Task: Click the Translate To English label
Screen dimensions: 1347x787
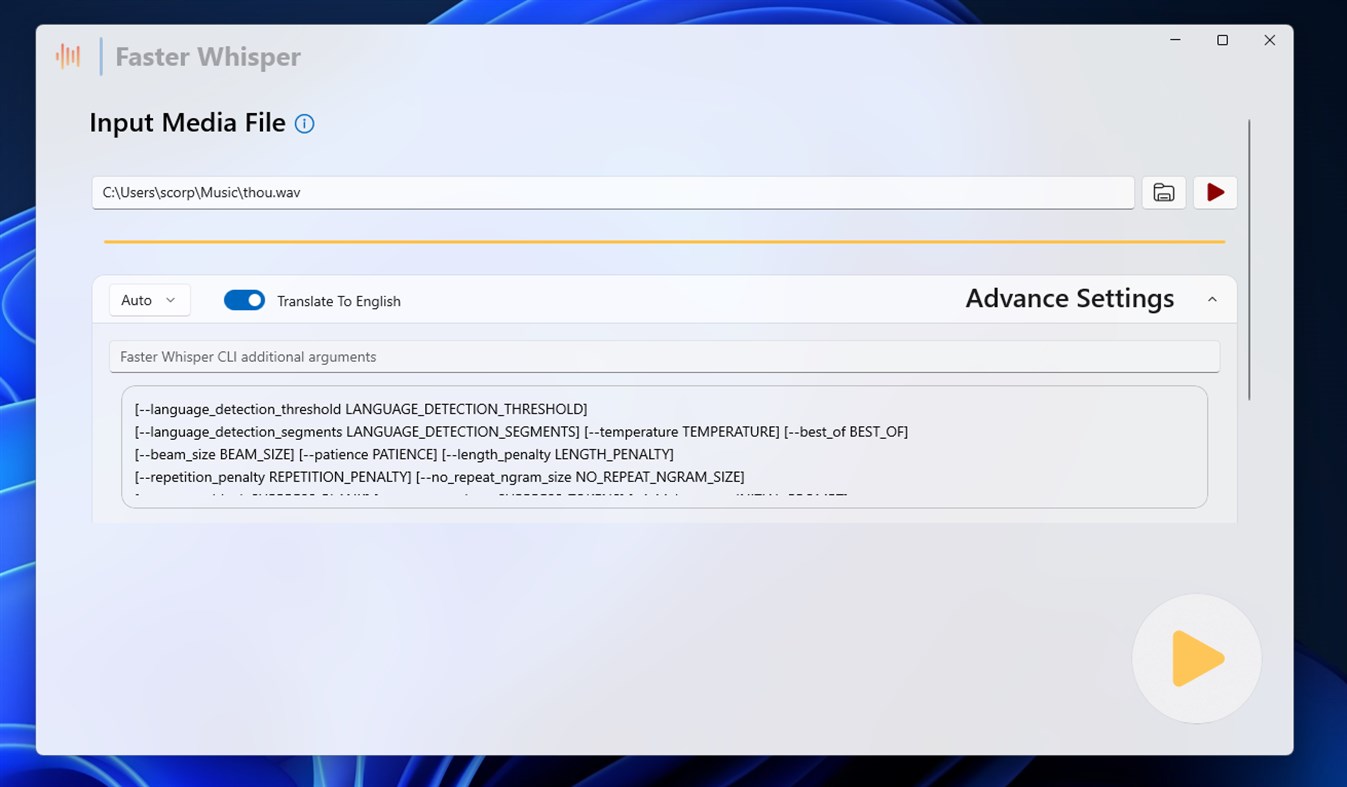Action: (339, 301)
